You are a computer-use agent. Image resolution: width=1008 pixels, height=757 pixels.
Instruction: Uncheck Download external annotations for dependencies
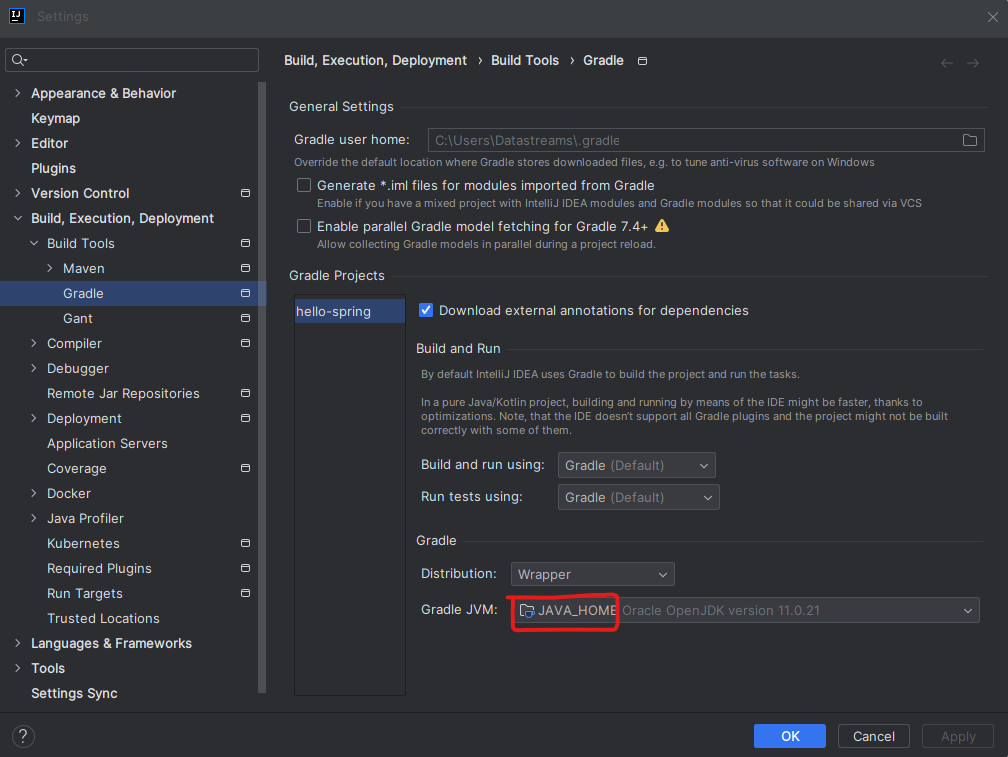(x=426, y=310)
